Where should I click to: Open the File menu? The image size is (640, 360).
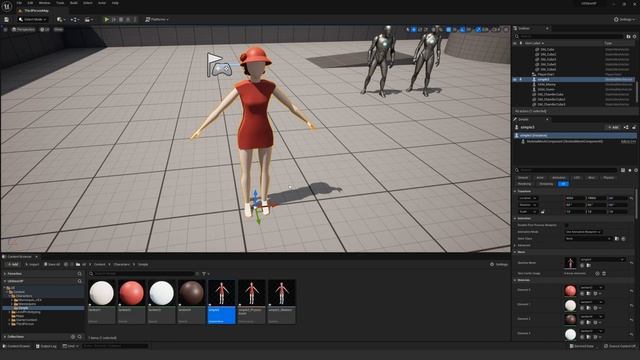pyautogui.click(x=19, y=3)
